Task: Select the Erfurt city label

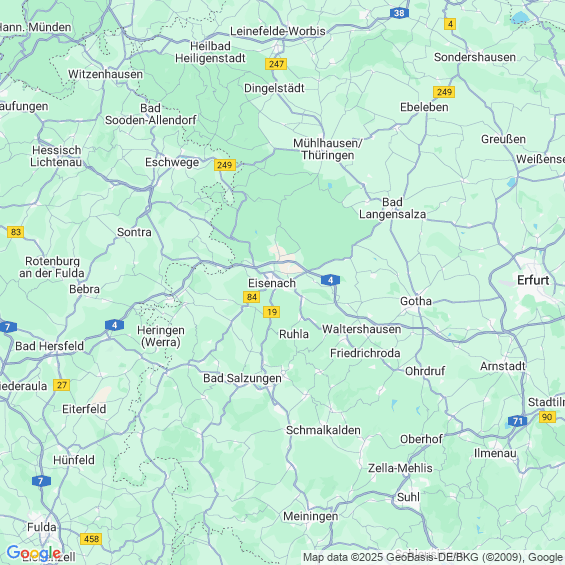Action: (533, 280)
